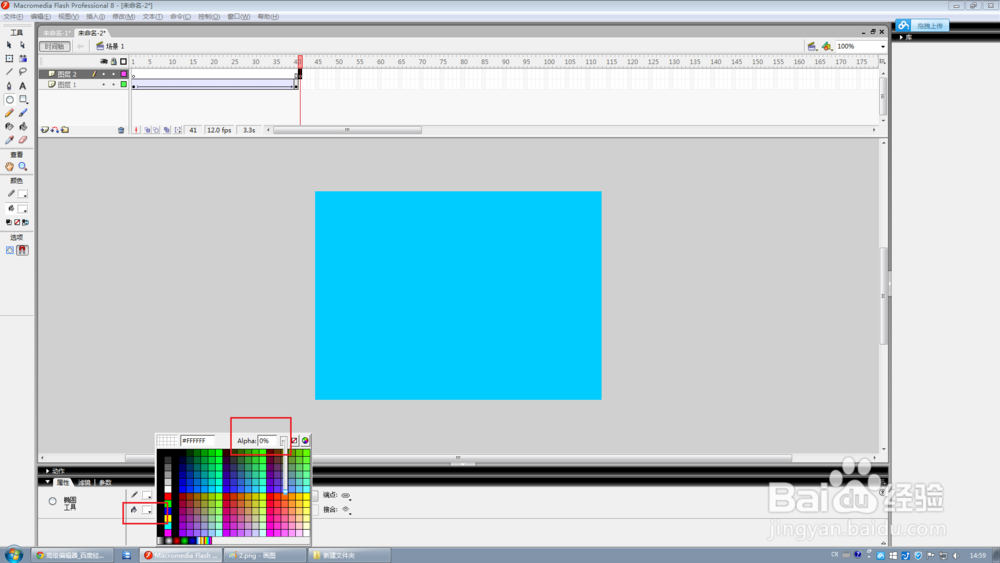Viewport: 1000px width, 563px height.
Task: Select the Text tool (A)
Action: (23, 85)
